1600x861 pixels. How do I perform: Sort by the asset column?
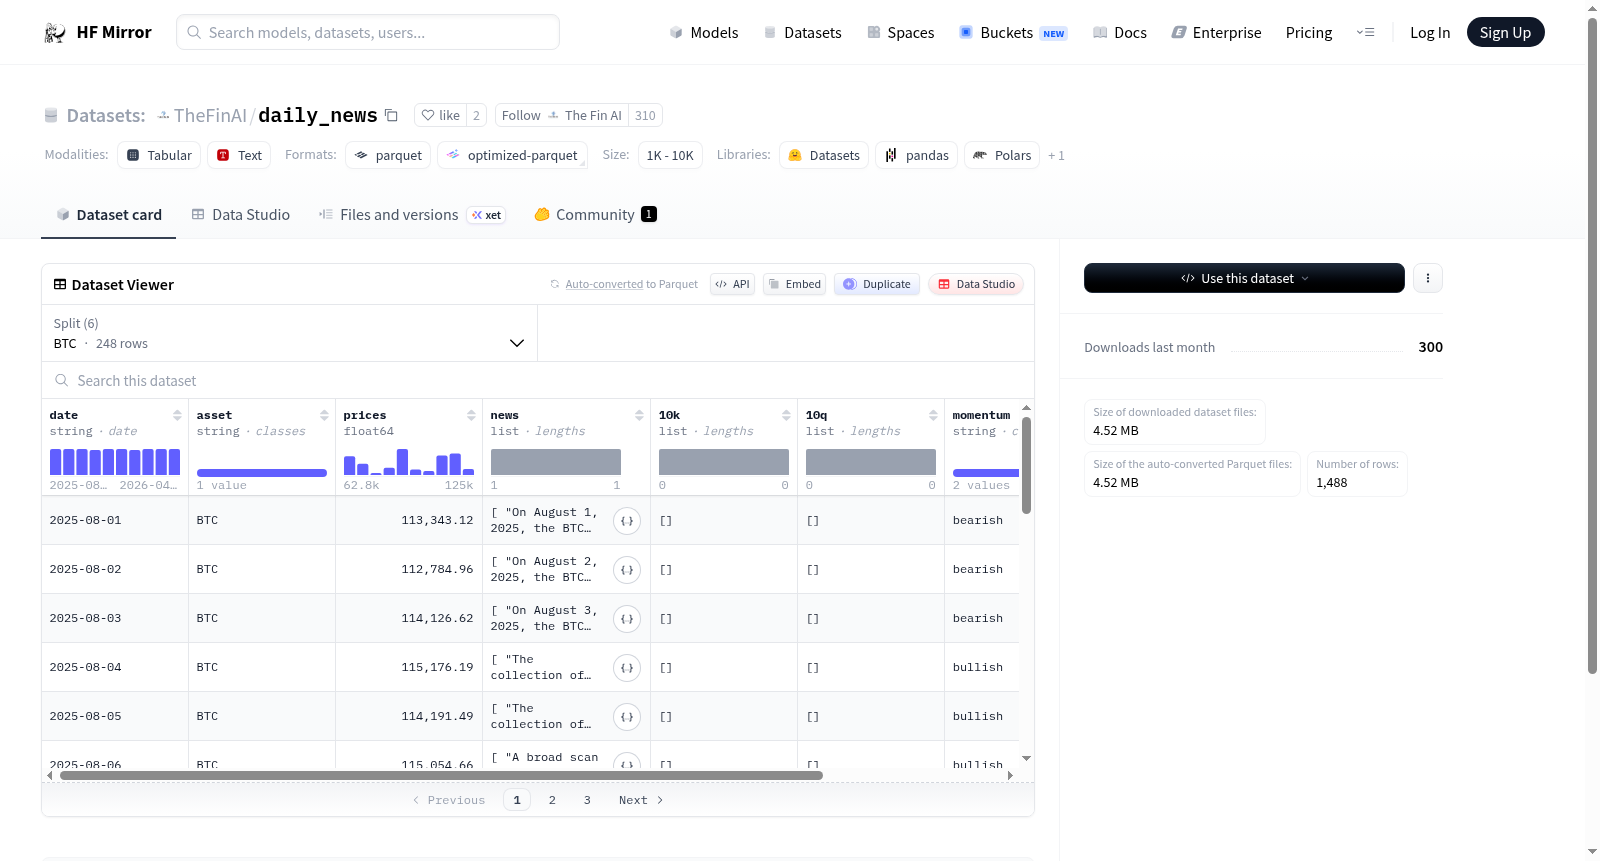(x=324, y=415)
